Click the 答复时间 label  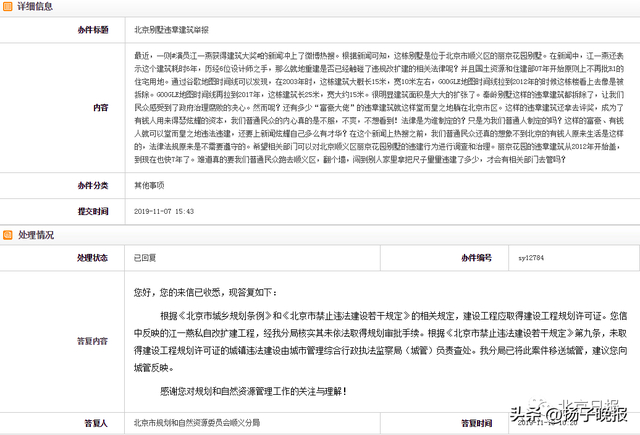(x=477, y=423)
